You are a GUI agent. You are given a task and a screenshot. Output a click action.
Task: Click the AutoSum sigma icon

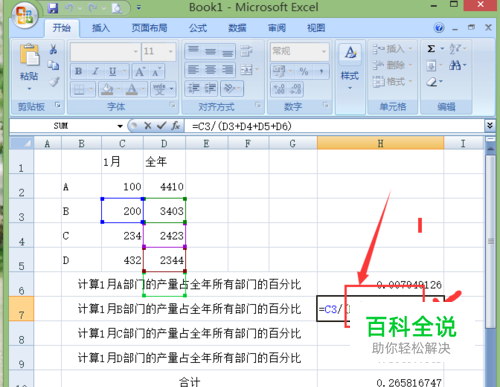tap(431, 49)
